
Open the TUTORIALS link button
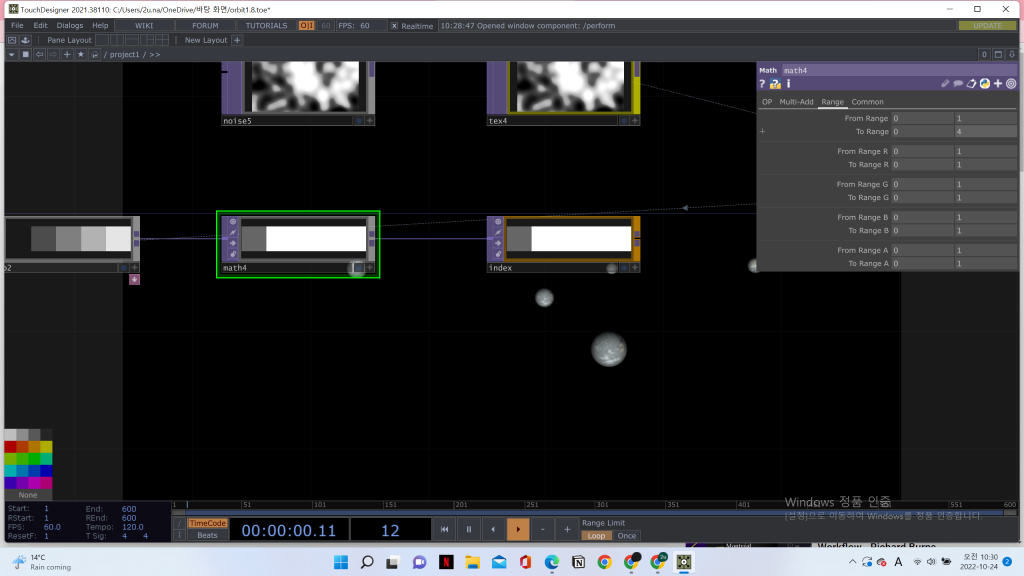266,25
